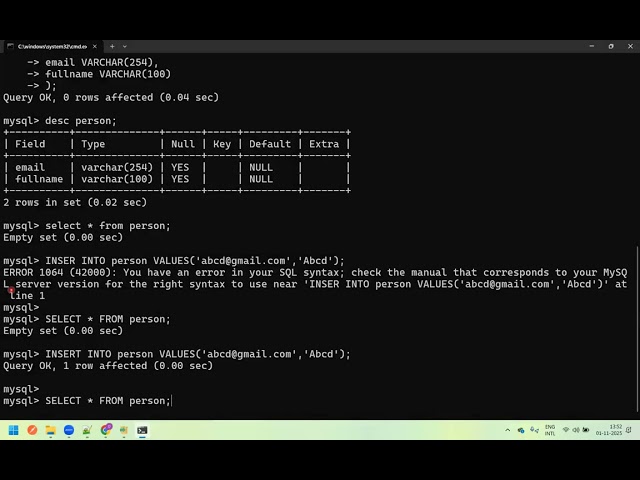Screen dimensions: 640x480
Task: Open the green arrow file app in taskbar
Action: (124, 430)
